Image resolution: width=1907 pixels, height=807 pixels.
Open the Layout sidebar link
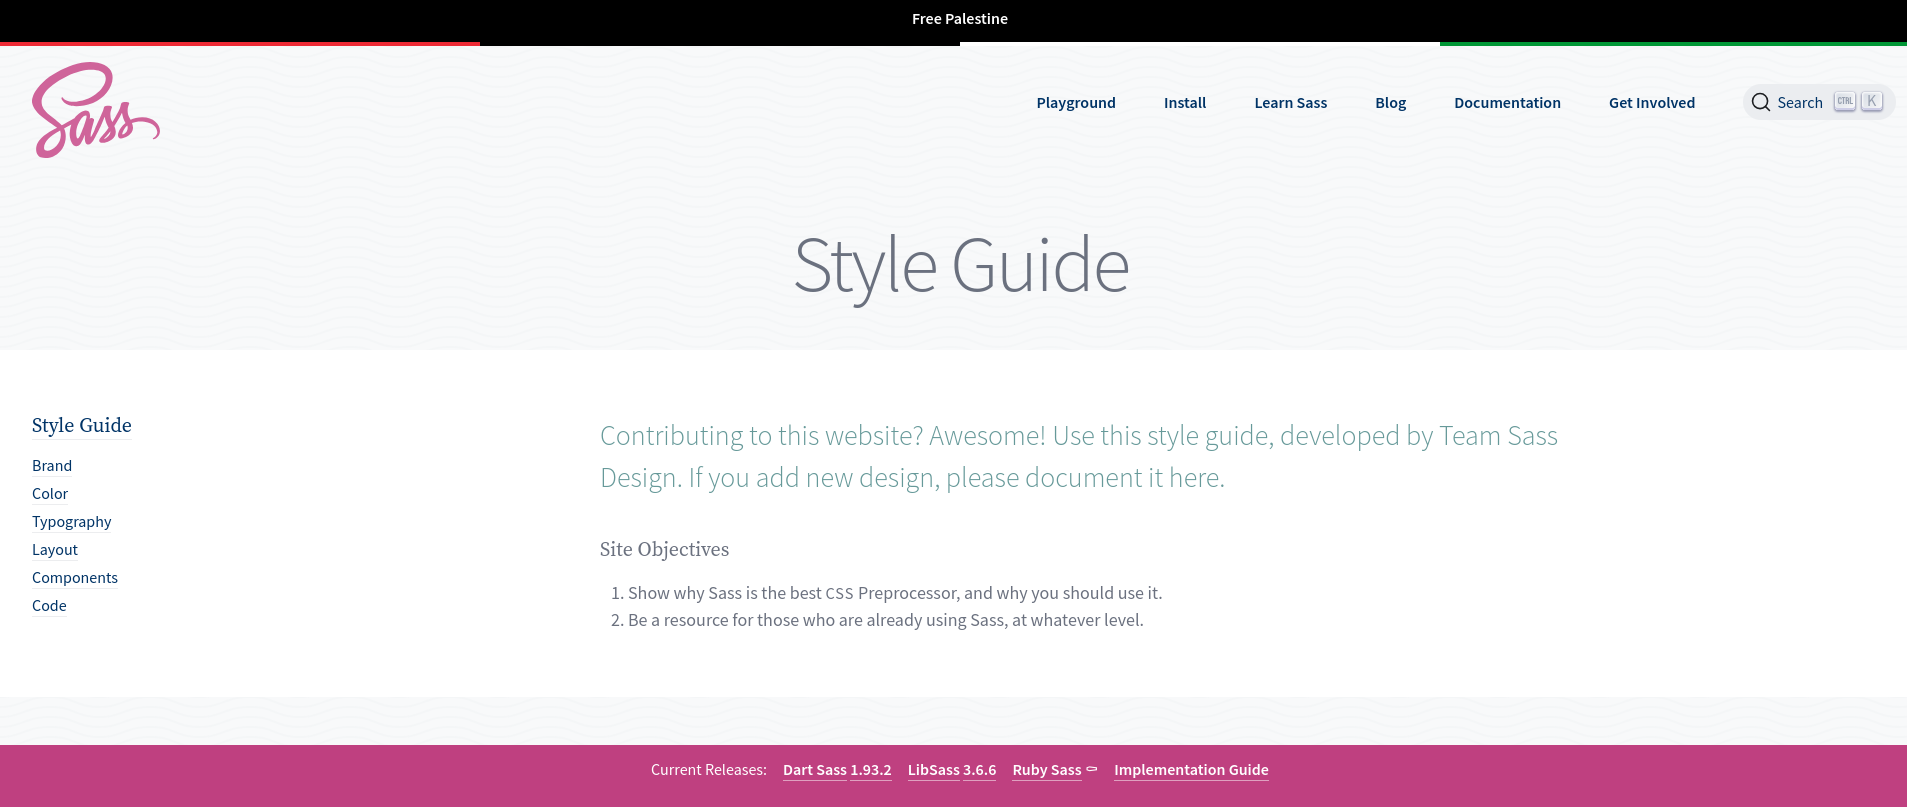click(x=55, y=550)
